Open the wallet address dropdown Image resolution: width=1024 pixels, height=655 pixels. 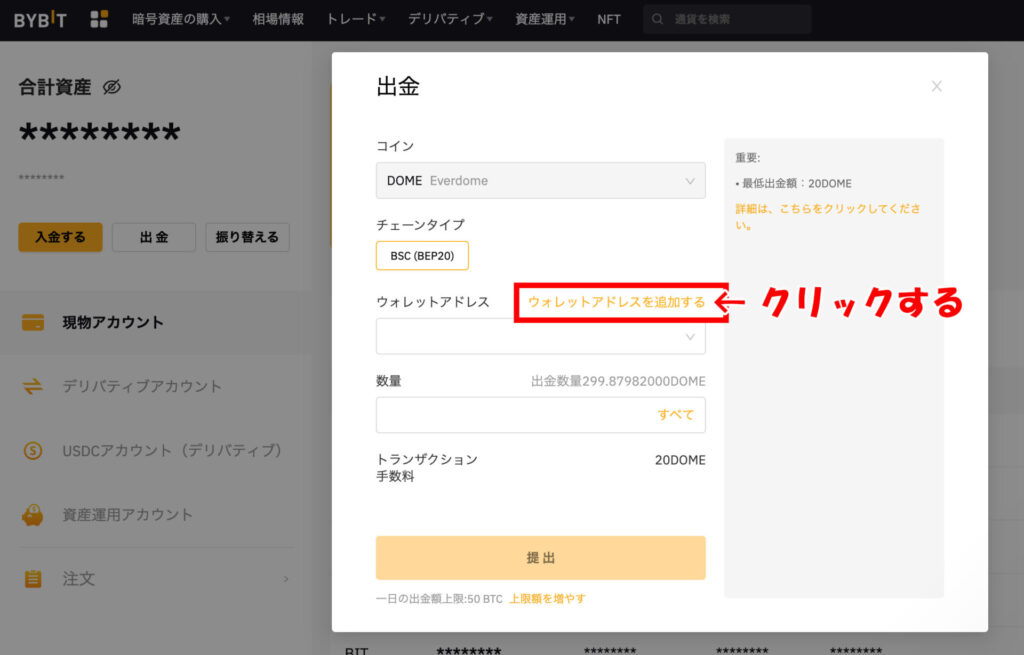(x=541, y=337)
